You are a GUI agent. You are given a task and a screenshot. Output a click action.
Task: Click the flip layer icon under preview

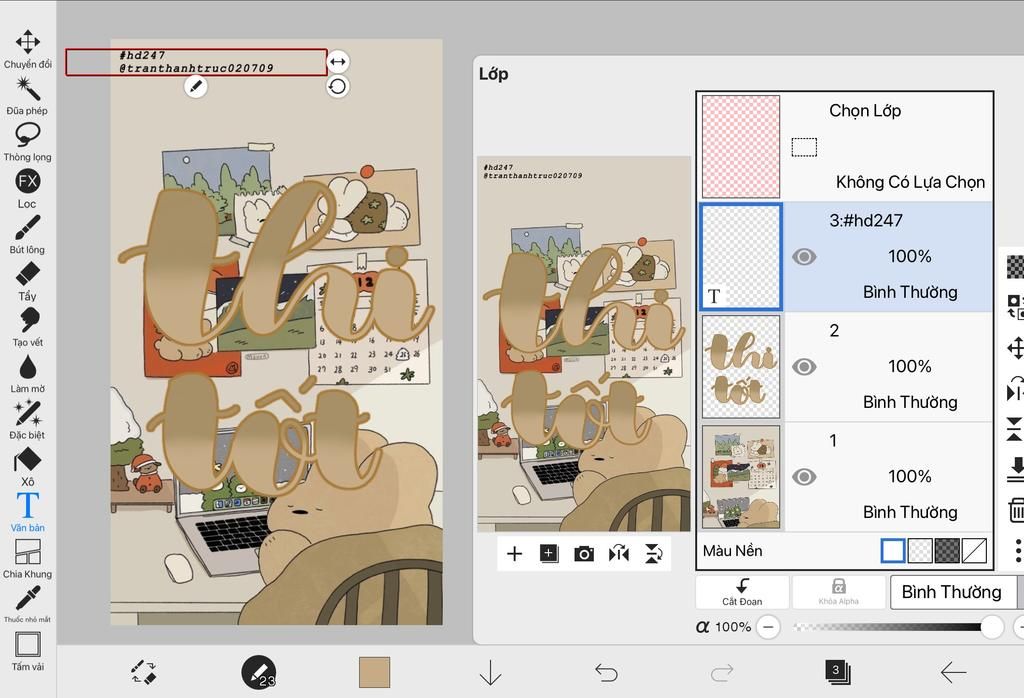point(618,554)
